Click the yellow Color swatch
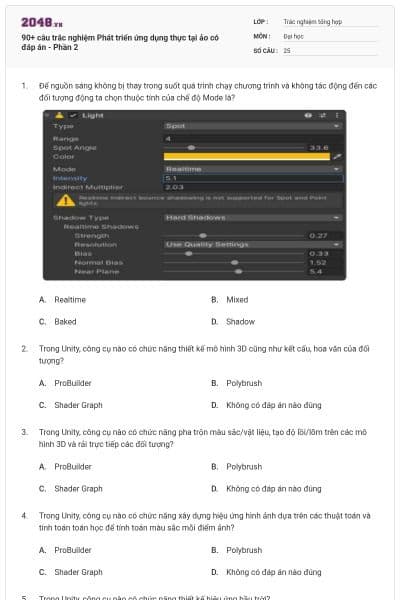This screenshot has width=400, height=600. pyautogui.click(x=247, y=156)
